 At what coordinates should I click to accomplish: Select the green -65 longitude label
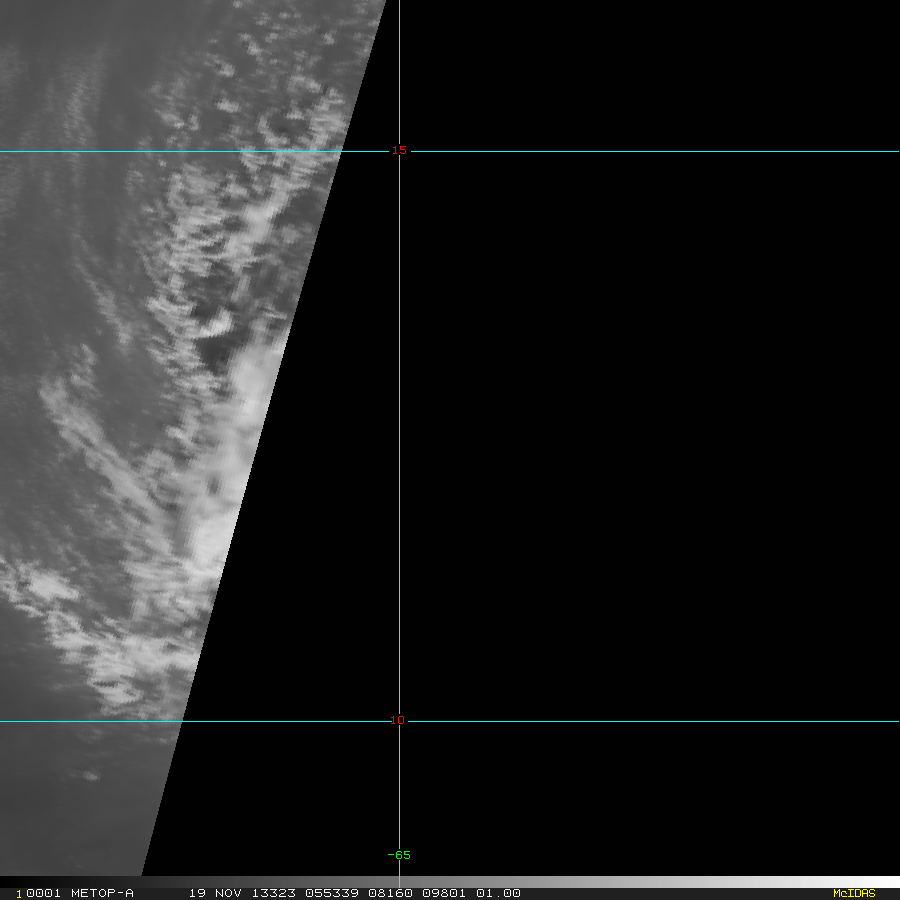click(399, 855)
